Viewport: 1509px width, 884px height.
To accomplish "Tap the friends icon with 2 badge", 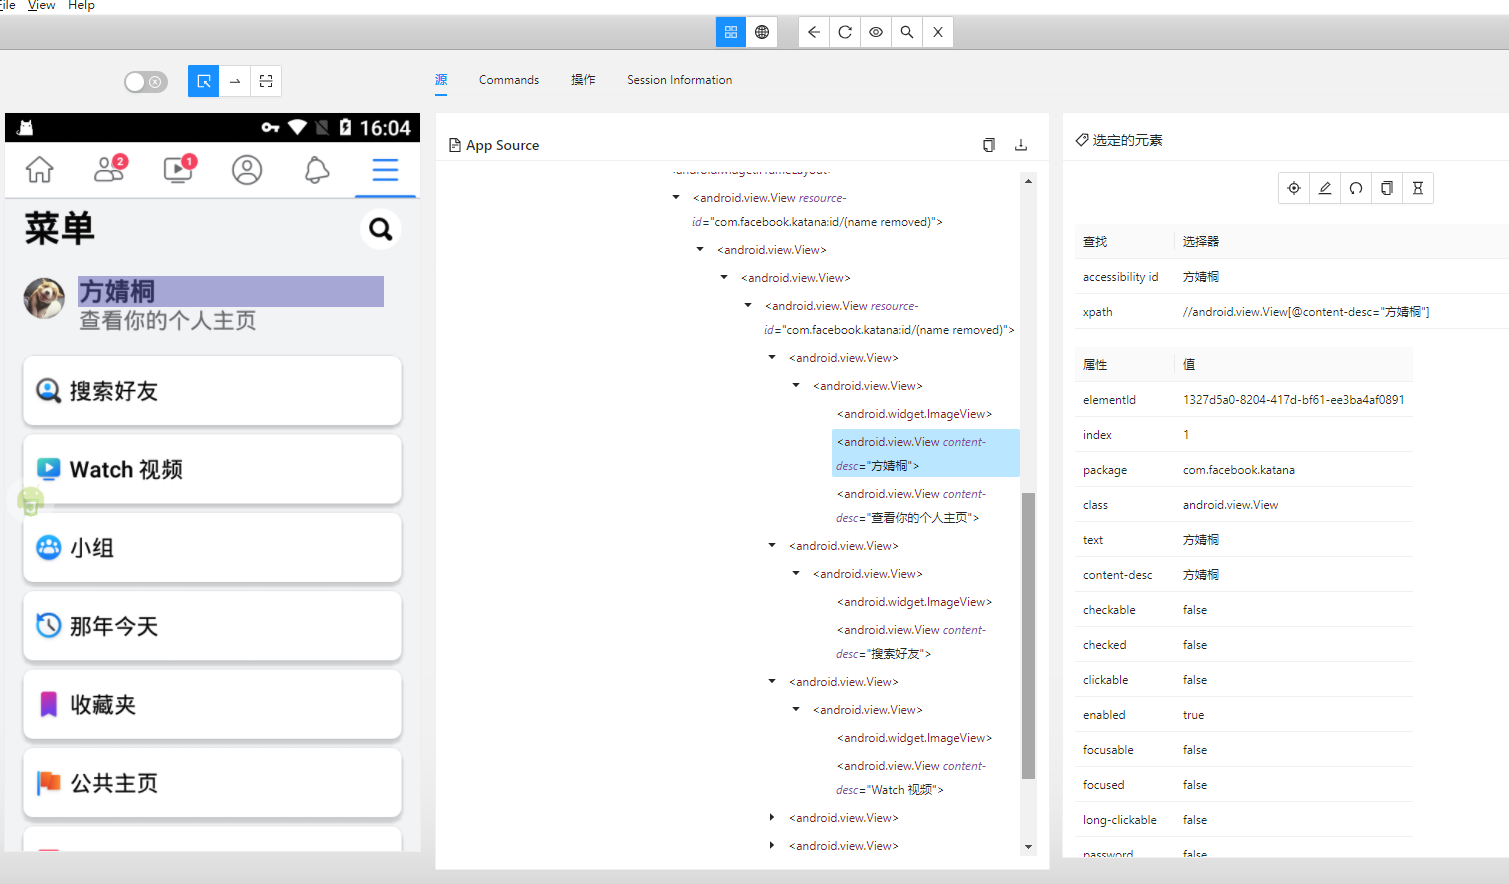I will coord(110,169).
